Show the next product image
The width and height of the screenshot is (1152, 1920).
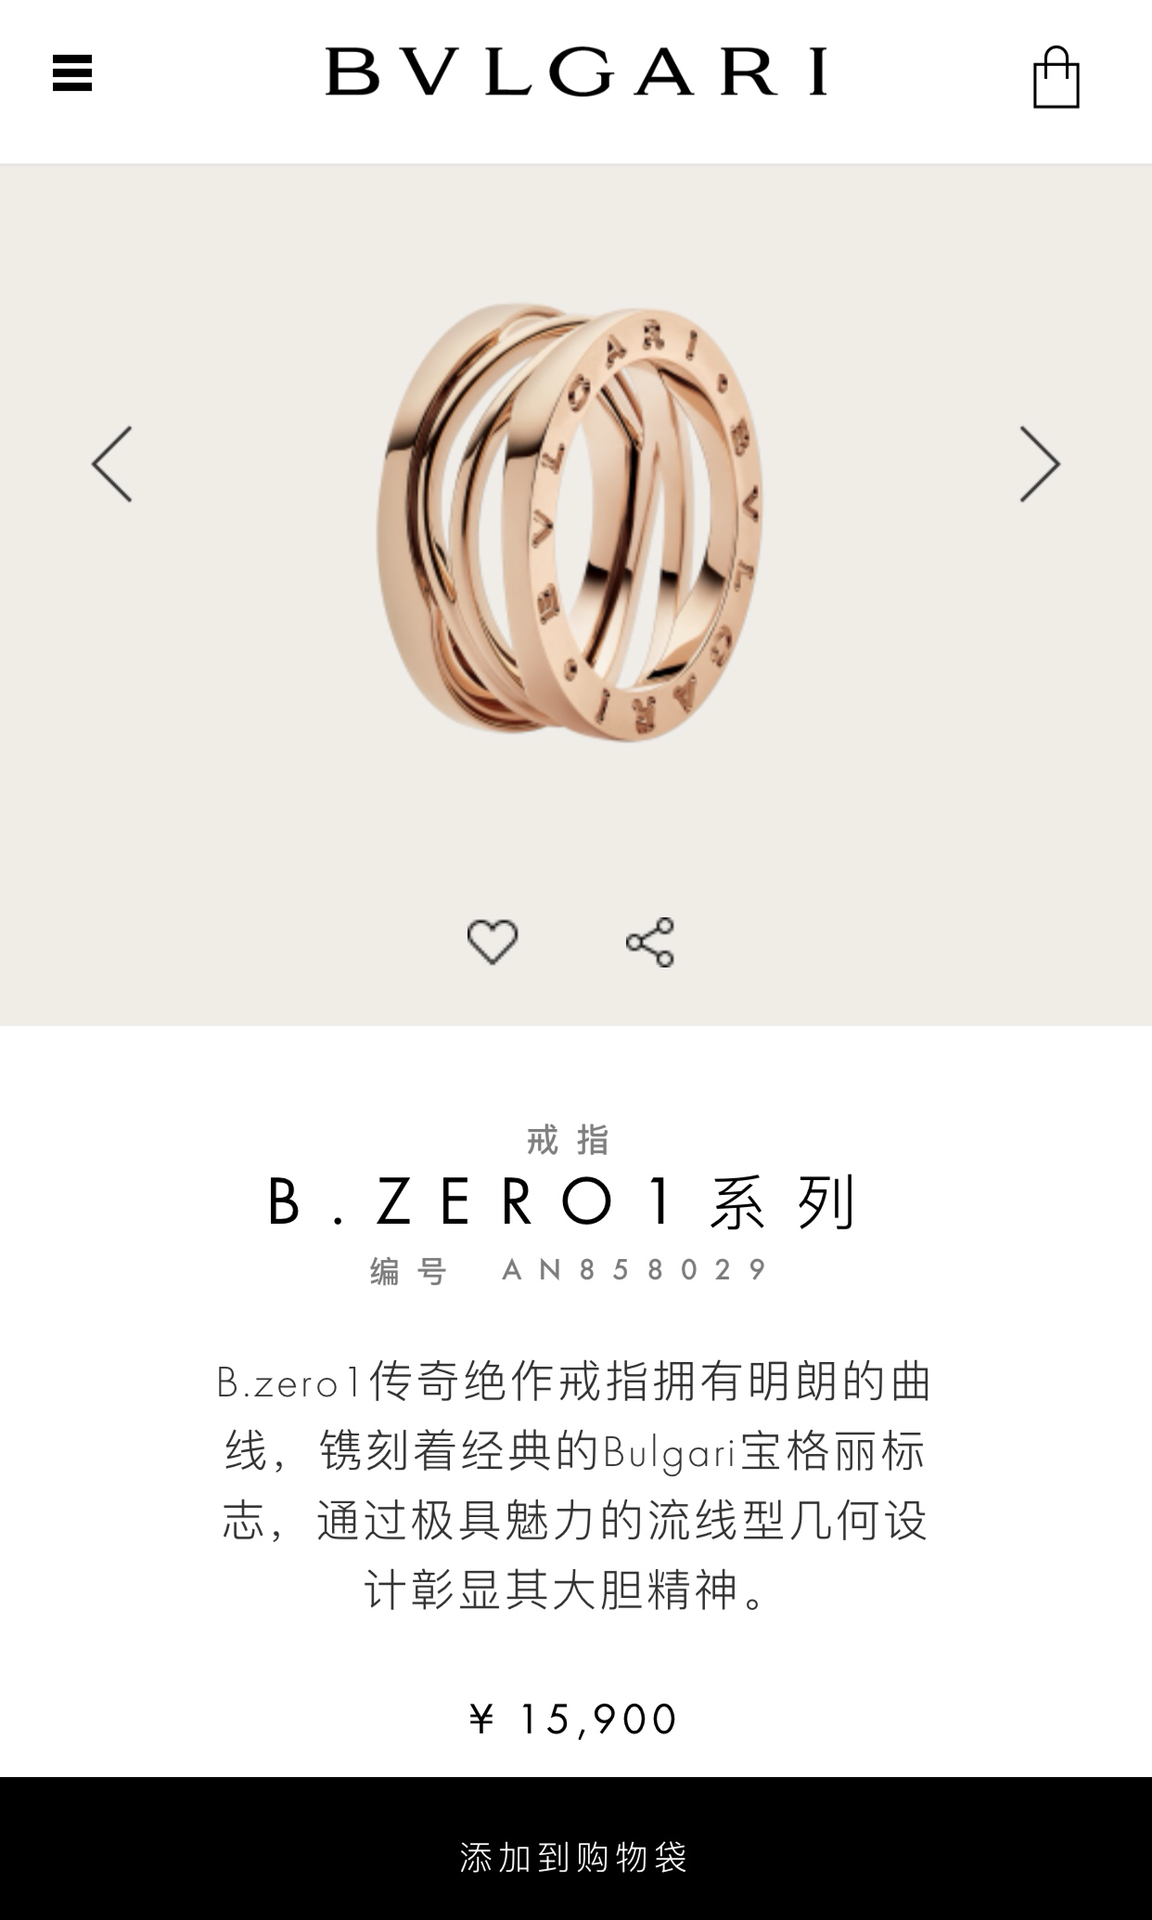(x=1040, y=464)
